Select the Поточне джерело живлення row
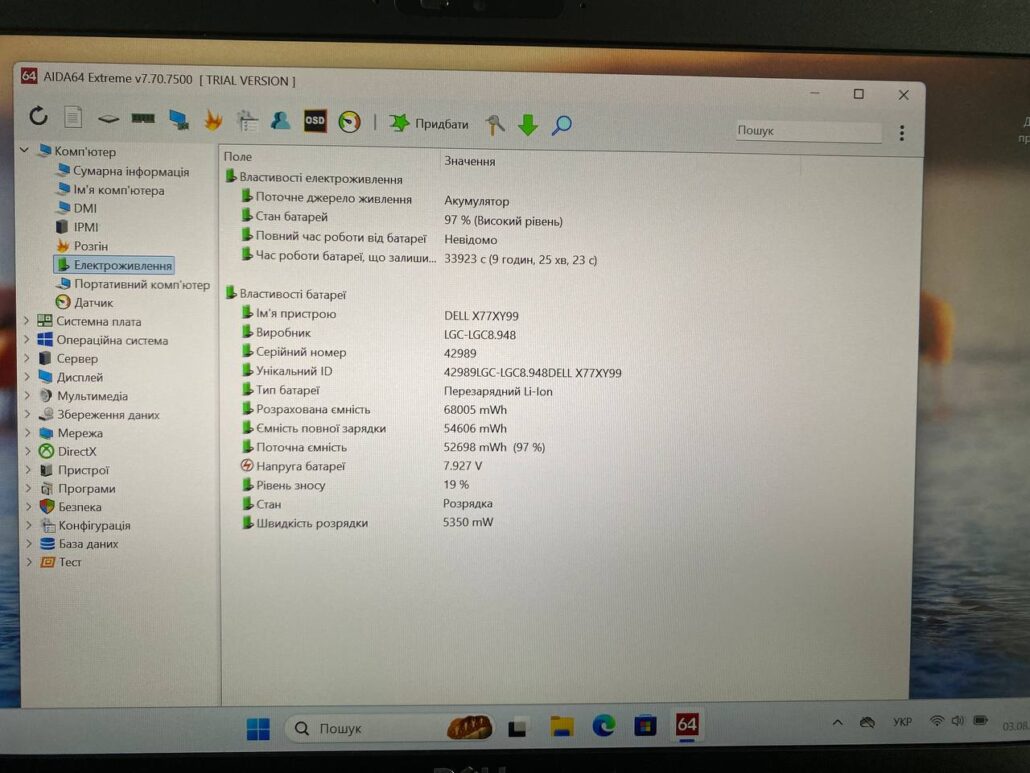 tap(334, 198)
